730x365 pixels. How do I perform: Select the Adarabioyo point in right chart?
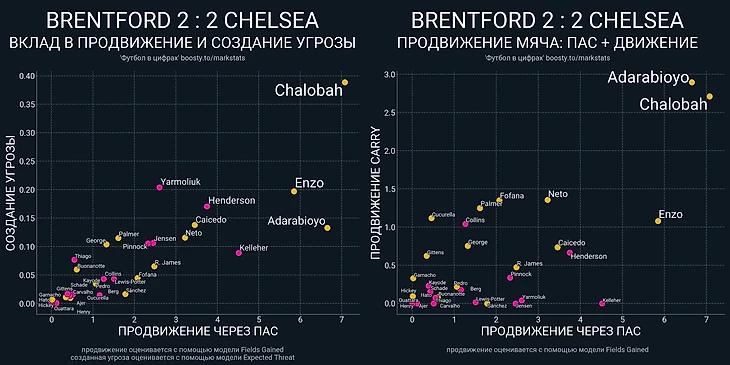pyautogui.click(x=692, y=82)
